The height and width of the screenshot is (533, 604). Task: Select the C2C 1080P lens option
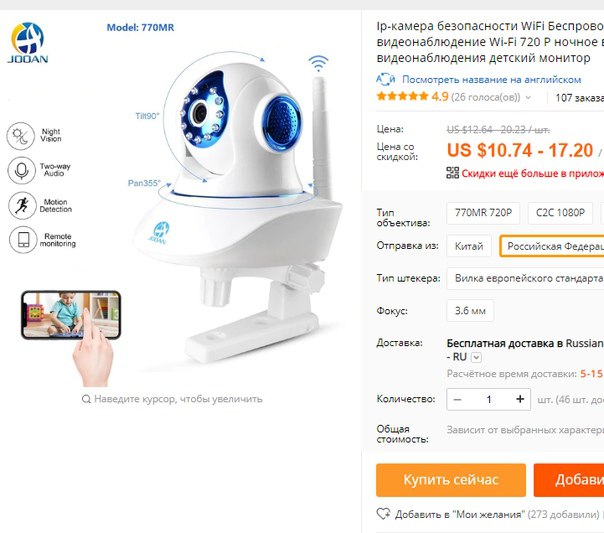coord(560,213)
